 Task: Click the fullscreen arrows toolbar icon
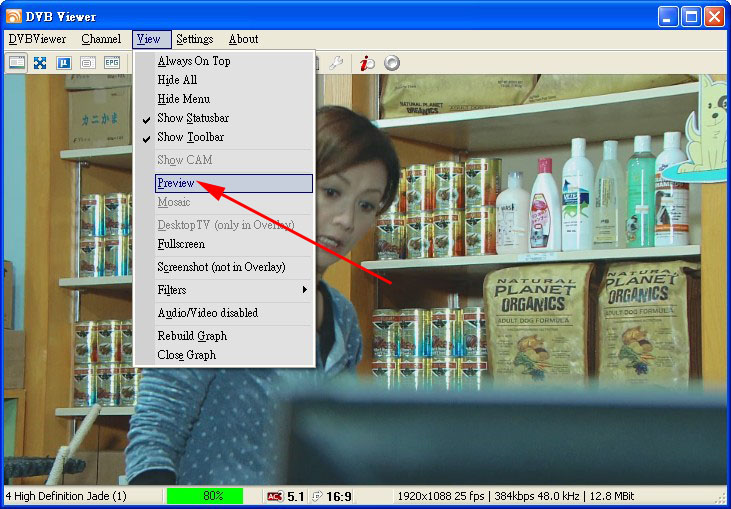click(40, 62)
